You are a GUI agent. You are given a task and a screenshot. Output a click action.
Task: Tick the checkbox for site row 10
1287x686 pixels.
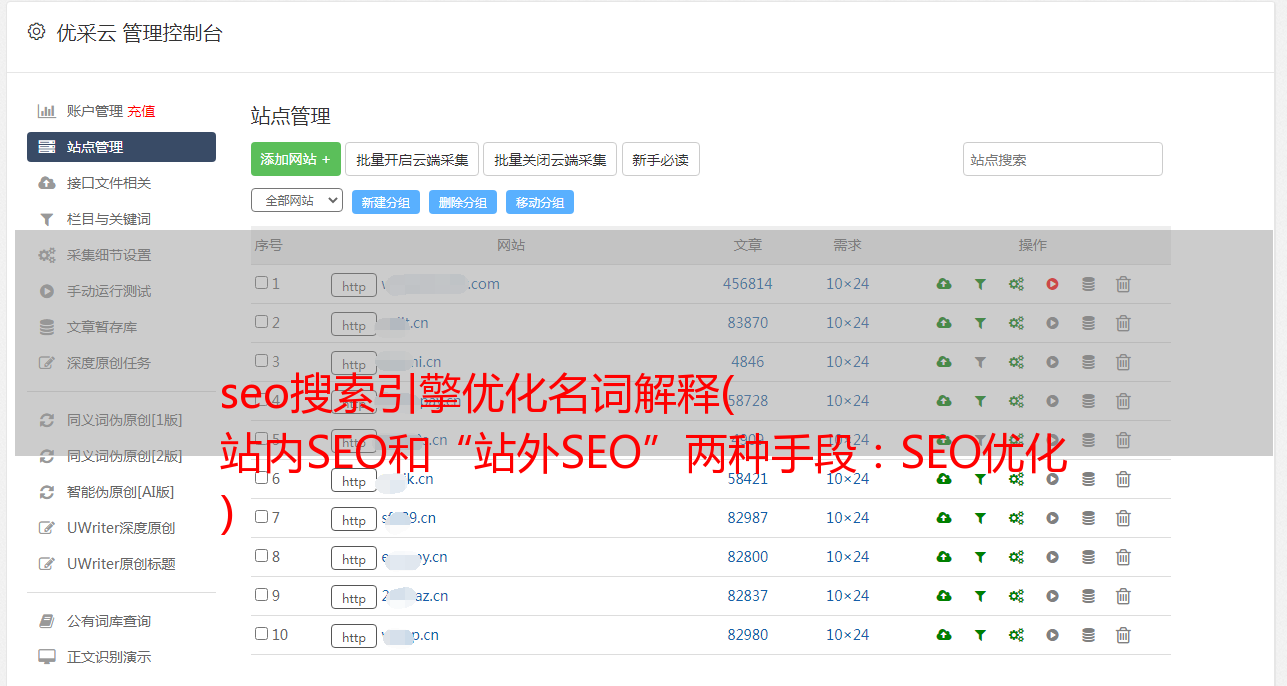(x=261, y=634)
